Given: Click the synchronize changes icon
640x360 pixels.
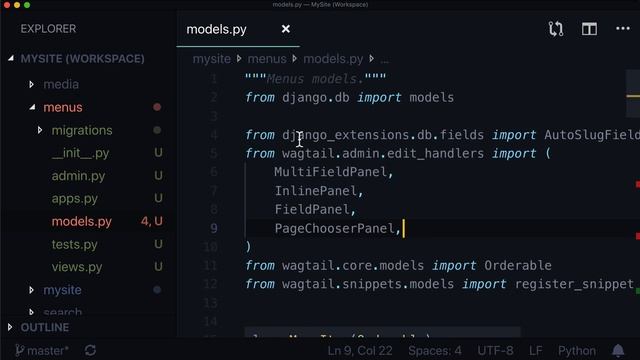Looking at the screenshot, I should click(x=91, y=351).
